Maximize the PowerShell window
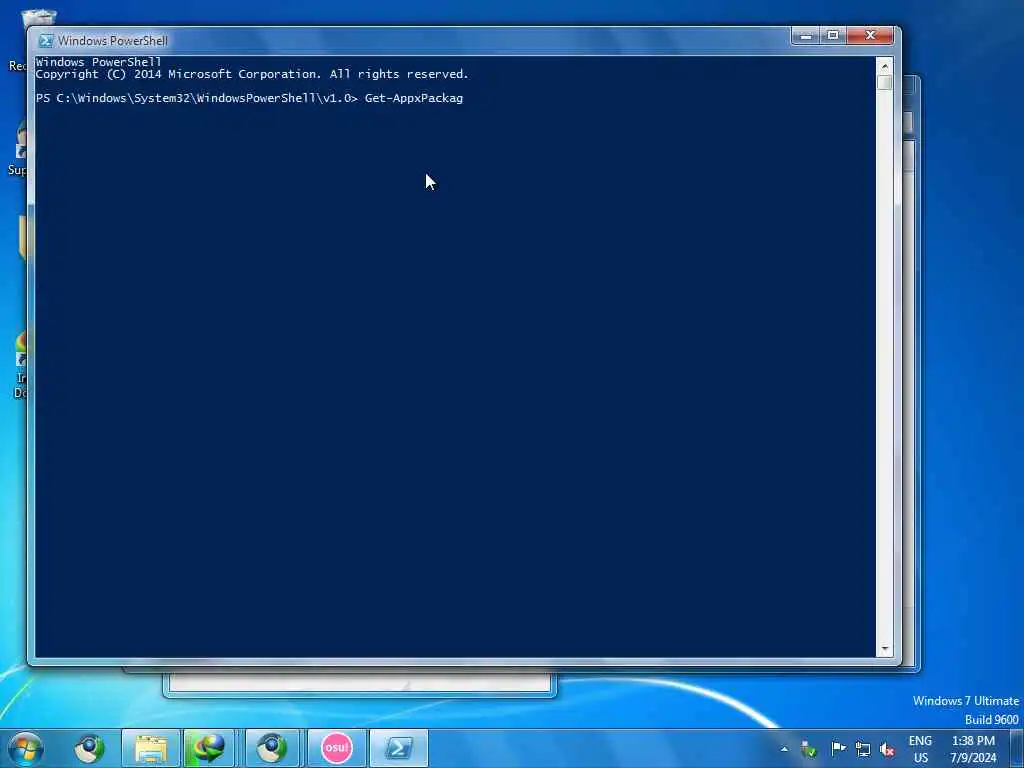This screenshot has height=768, width=1024. point(833,35)
